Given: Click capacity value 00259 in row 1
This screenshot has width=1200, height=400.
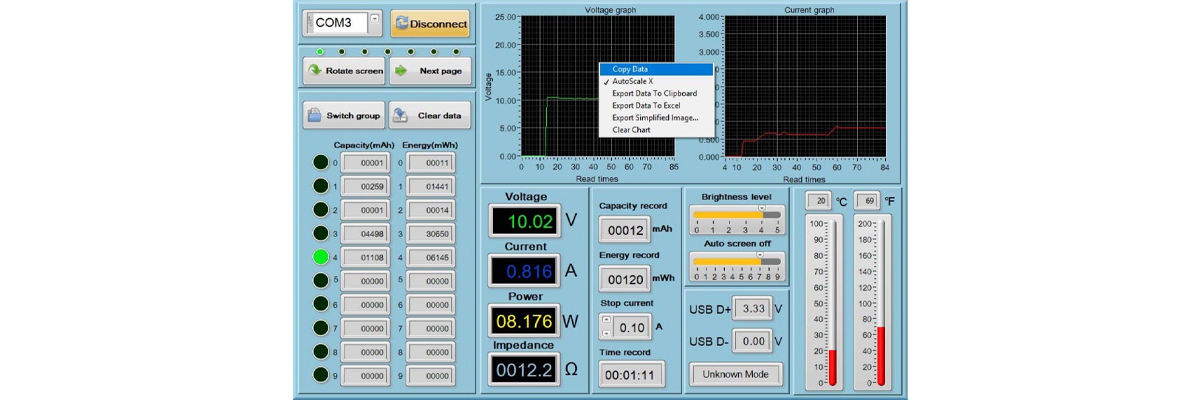Looking at the screenshot, I should pyautogui.click(x=365, y=186).
